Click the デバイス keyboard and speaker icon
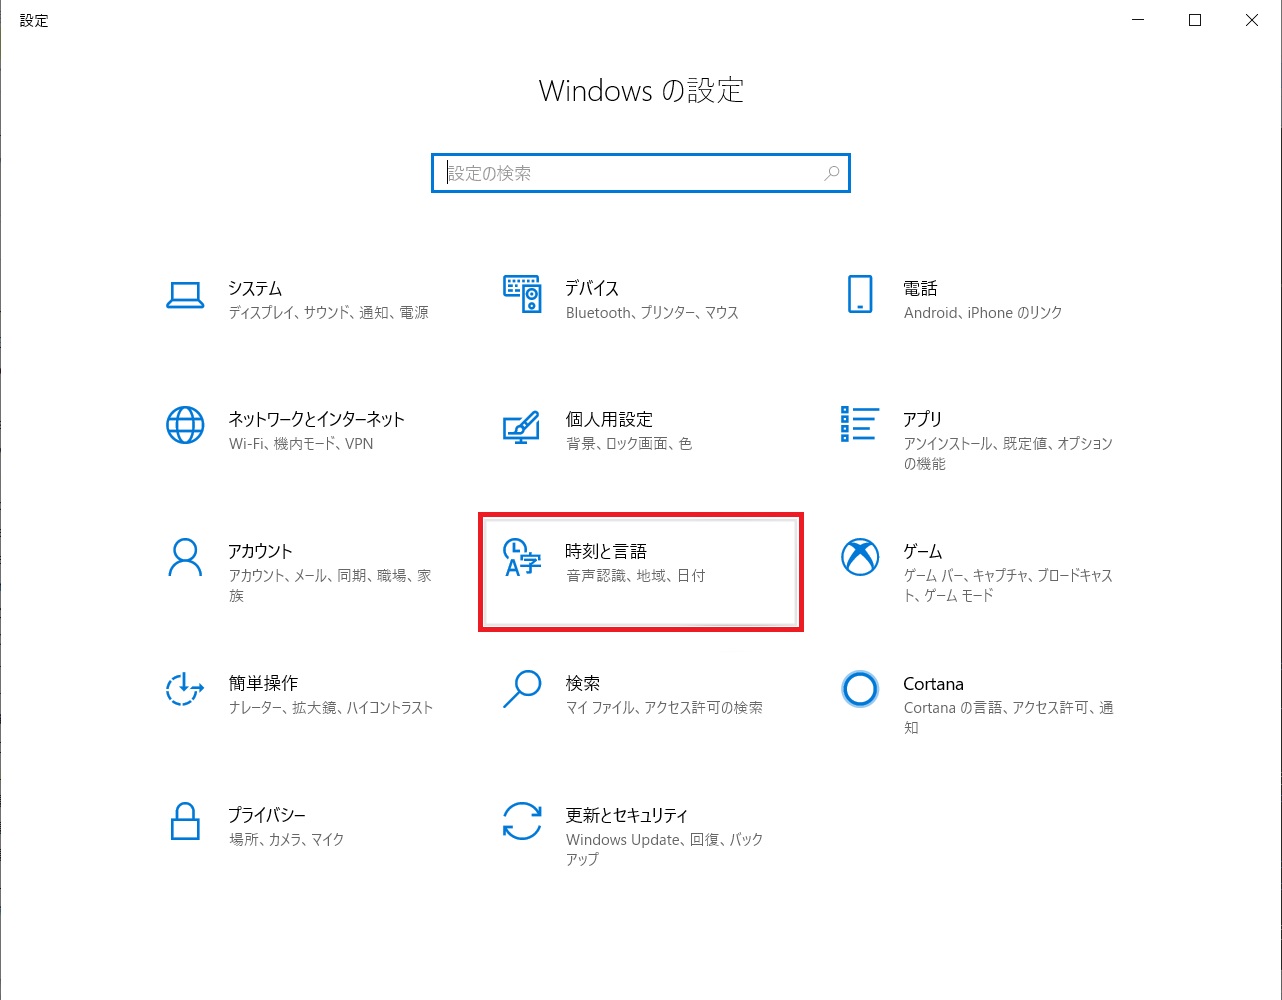 [x=522, y=295]
